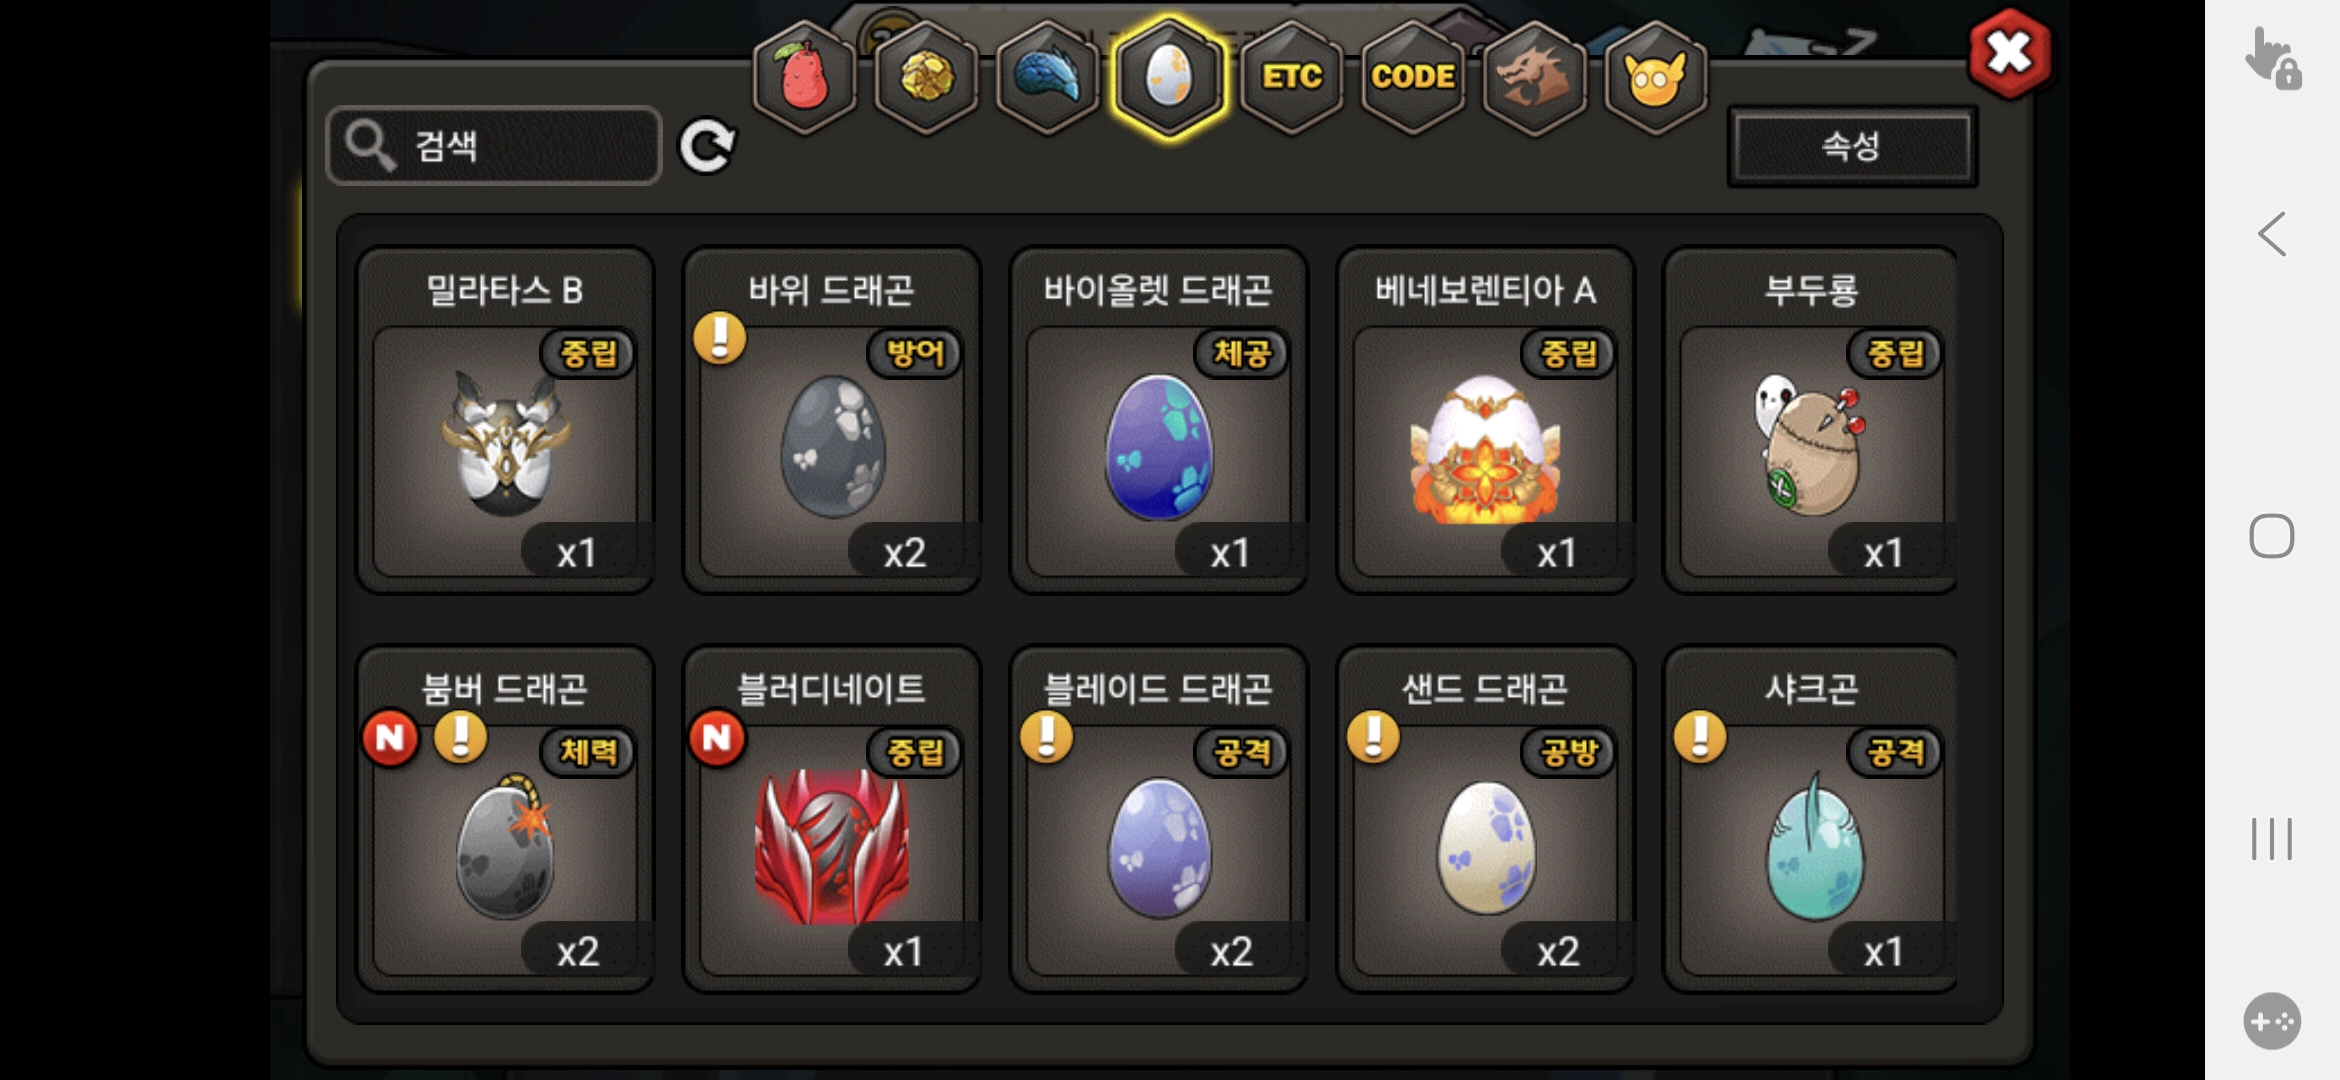The image size is (2340, 1080).
Task: Open the fruit food category tab
Action: (x=804, y=77)
